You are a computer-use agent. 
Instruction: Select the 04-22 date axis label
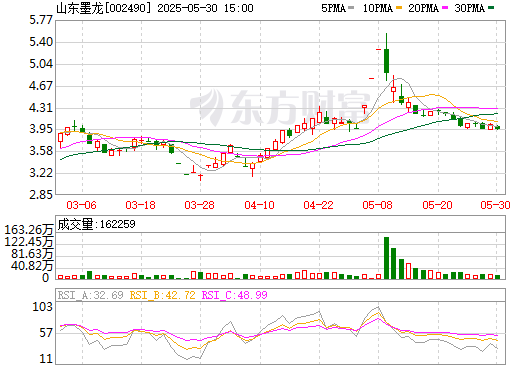318,205
